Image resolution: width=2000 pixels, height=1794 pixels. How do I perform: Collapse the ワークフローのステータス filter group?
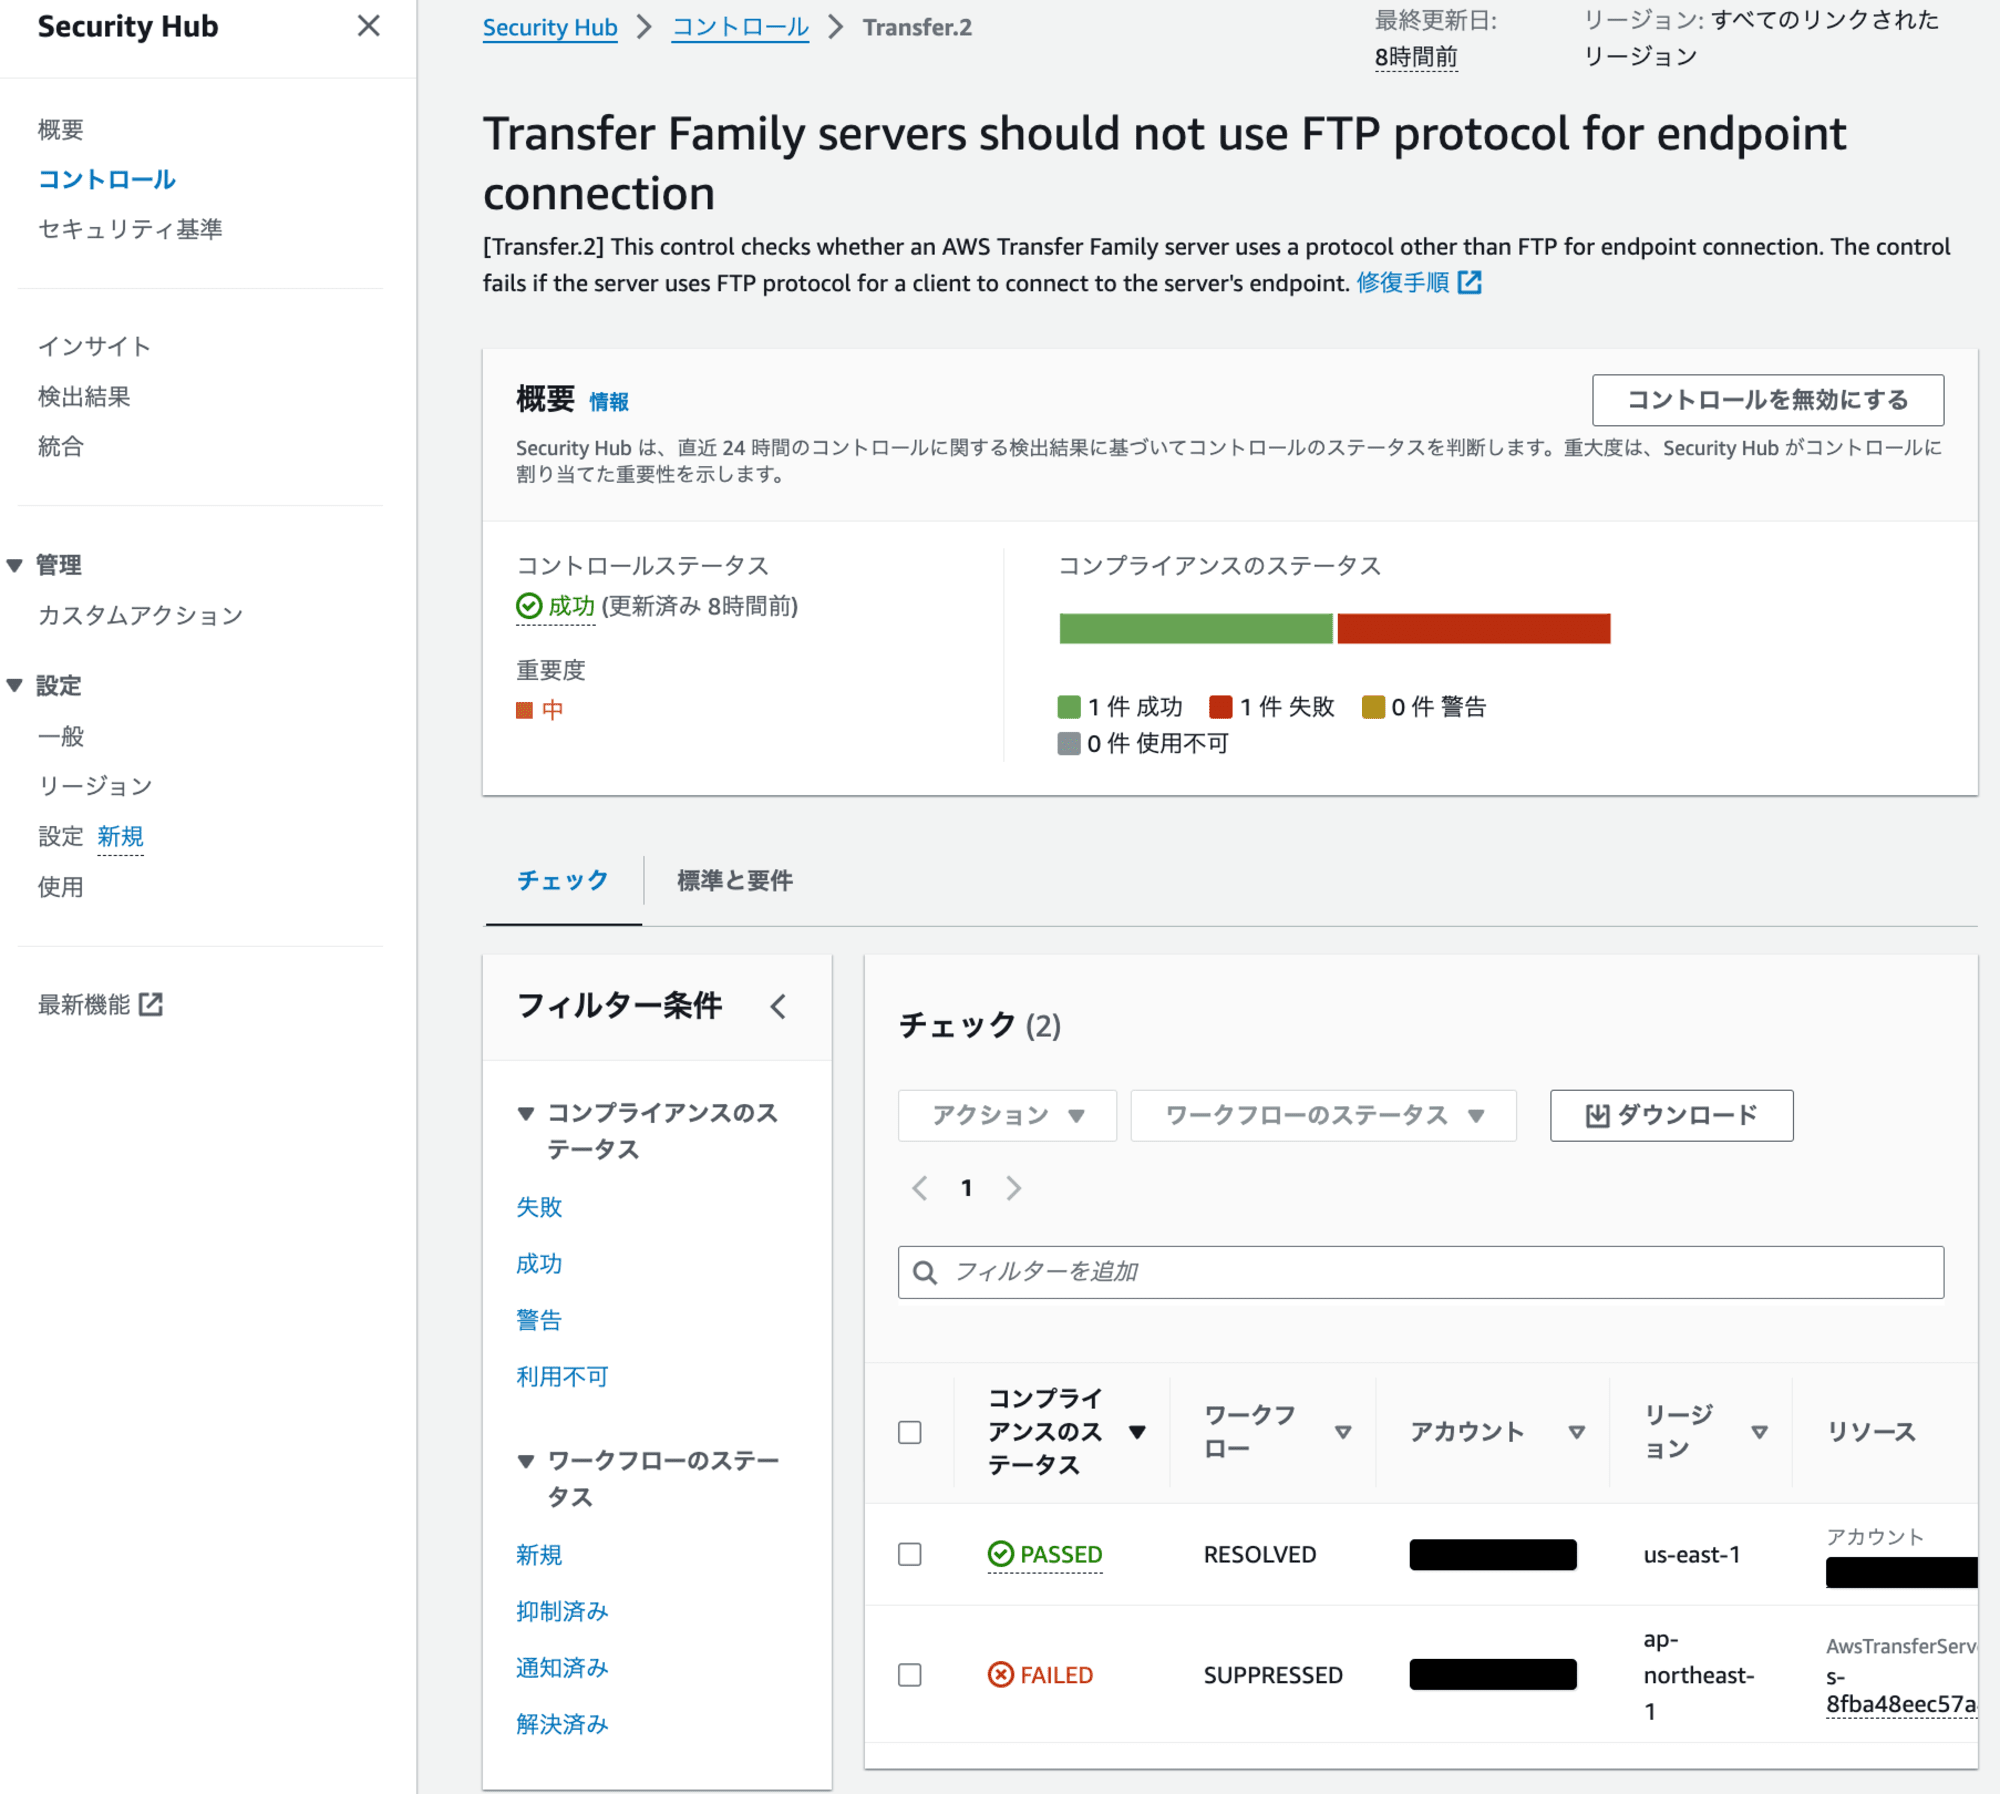click(x=526, y=1461)
